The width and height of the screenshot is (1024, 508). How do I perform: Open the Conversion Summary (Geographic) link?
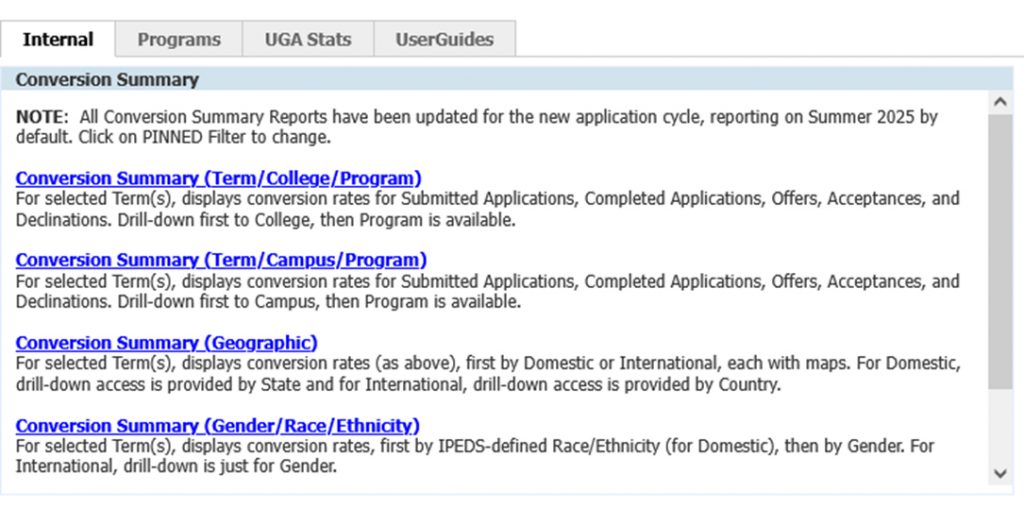click(x=167, y=343)
